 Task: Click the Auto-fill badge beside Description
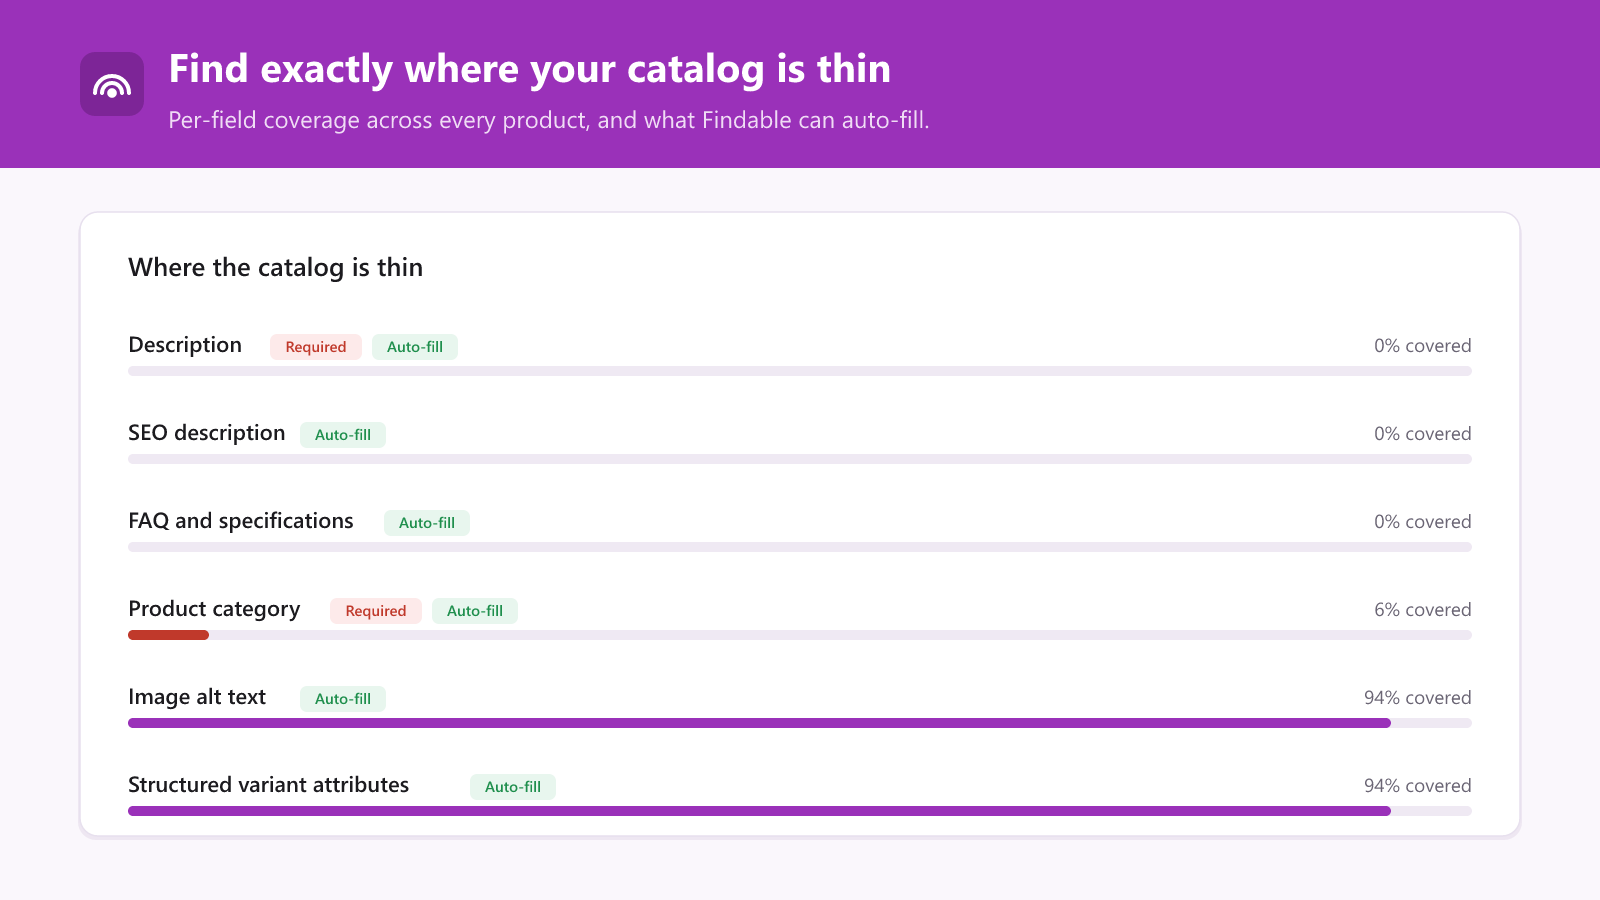click(x=415, y=347)
